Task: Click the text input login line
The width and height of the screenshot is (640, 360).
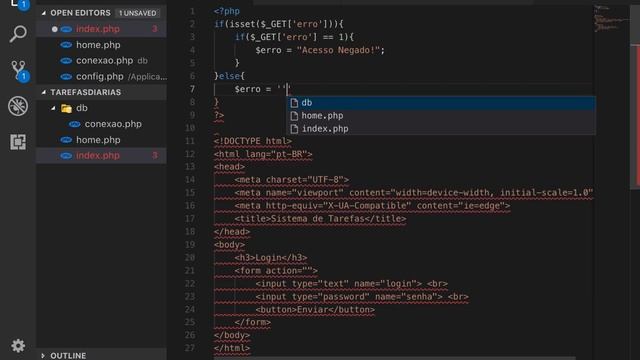Action: tap(351, 284)
